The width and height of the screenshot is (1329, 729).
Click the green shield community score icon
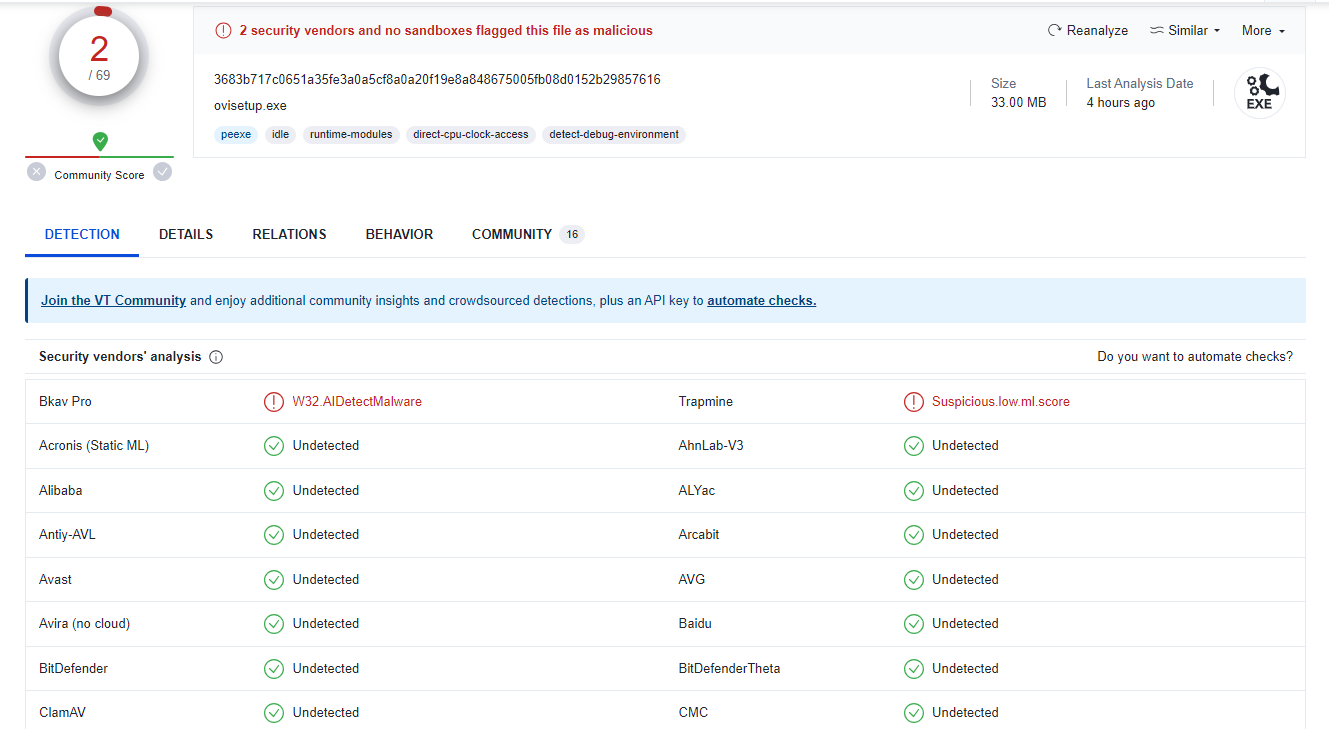(x=100, y=142)
